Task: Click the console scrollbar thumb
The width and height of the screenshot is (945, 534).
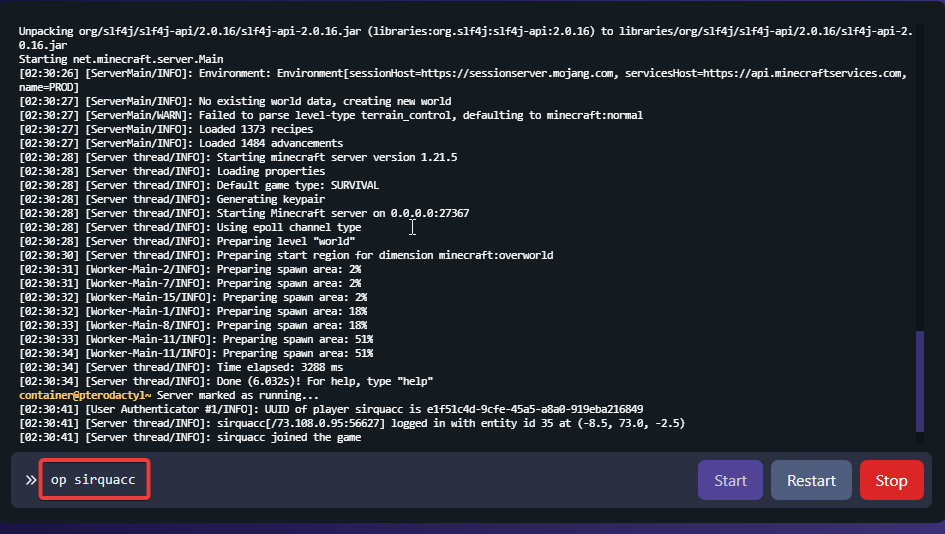Action: point(920,381)
